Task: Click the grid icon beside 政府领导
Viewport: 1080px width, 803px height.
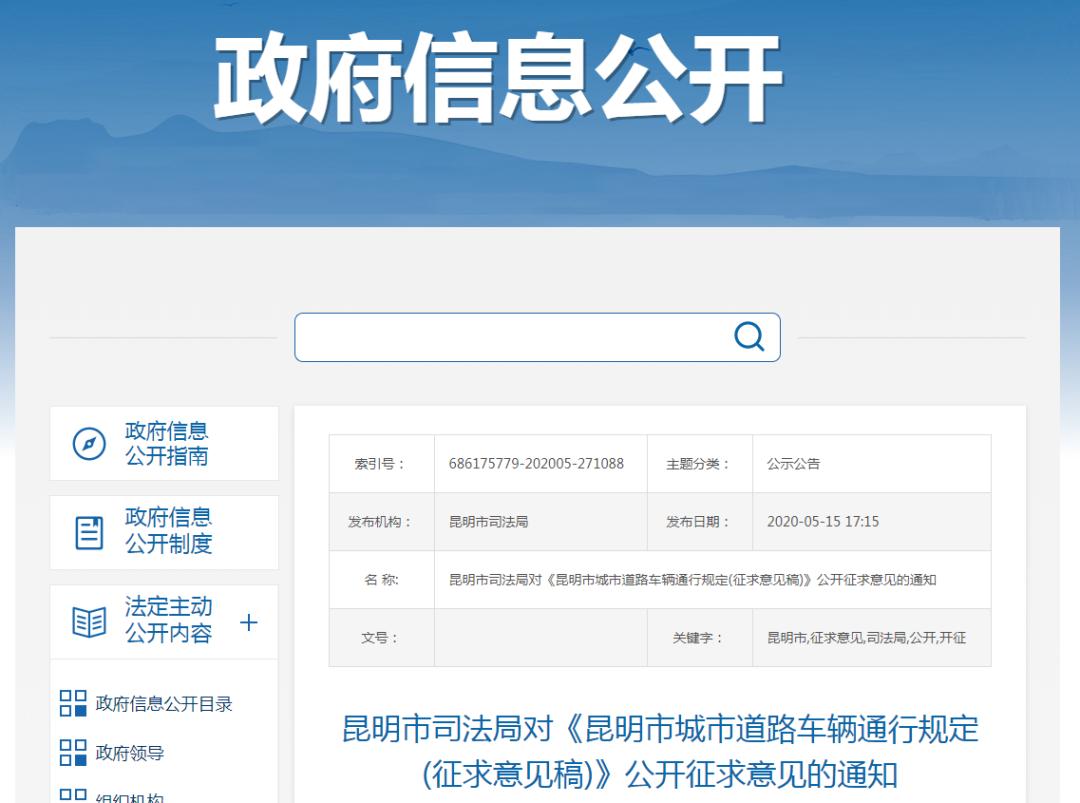Action: (75, 753)
